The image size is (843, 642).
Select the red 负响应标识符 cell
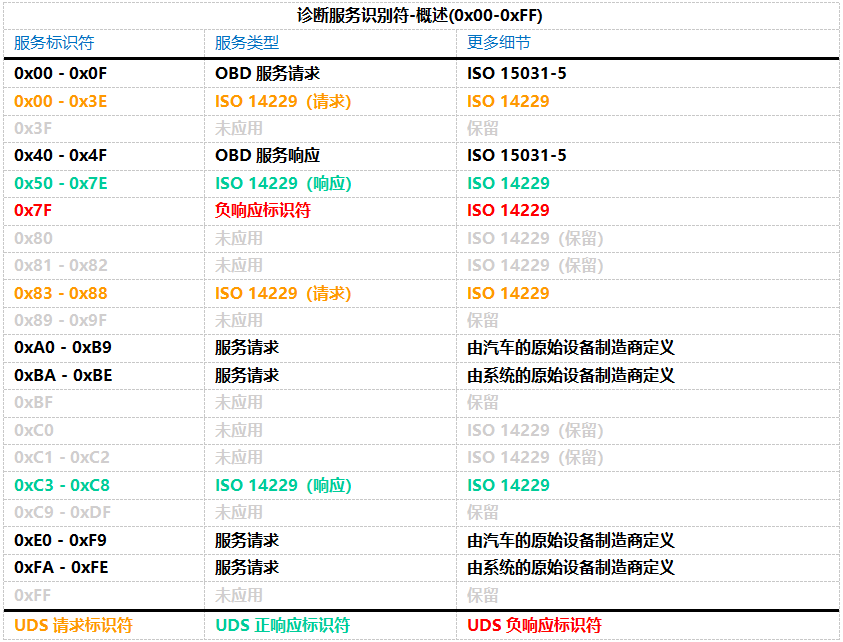(x=263, y=211)
